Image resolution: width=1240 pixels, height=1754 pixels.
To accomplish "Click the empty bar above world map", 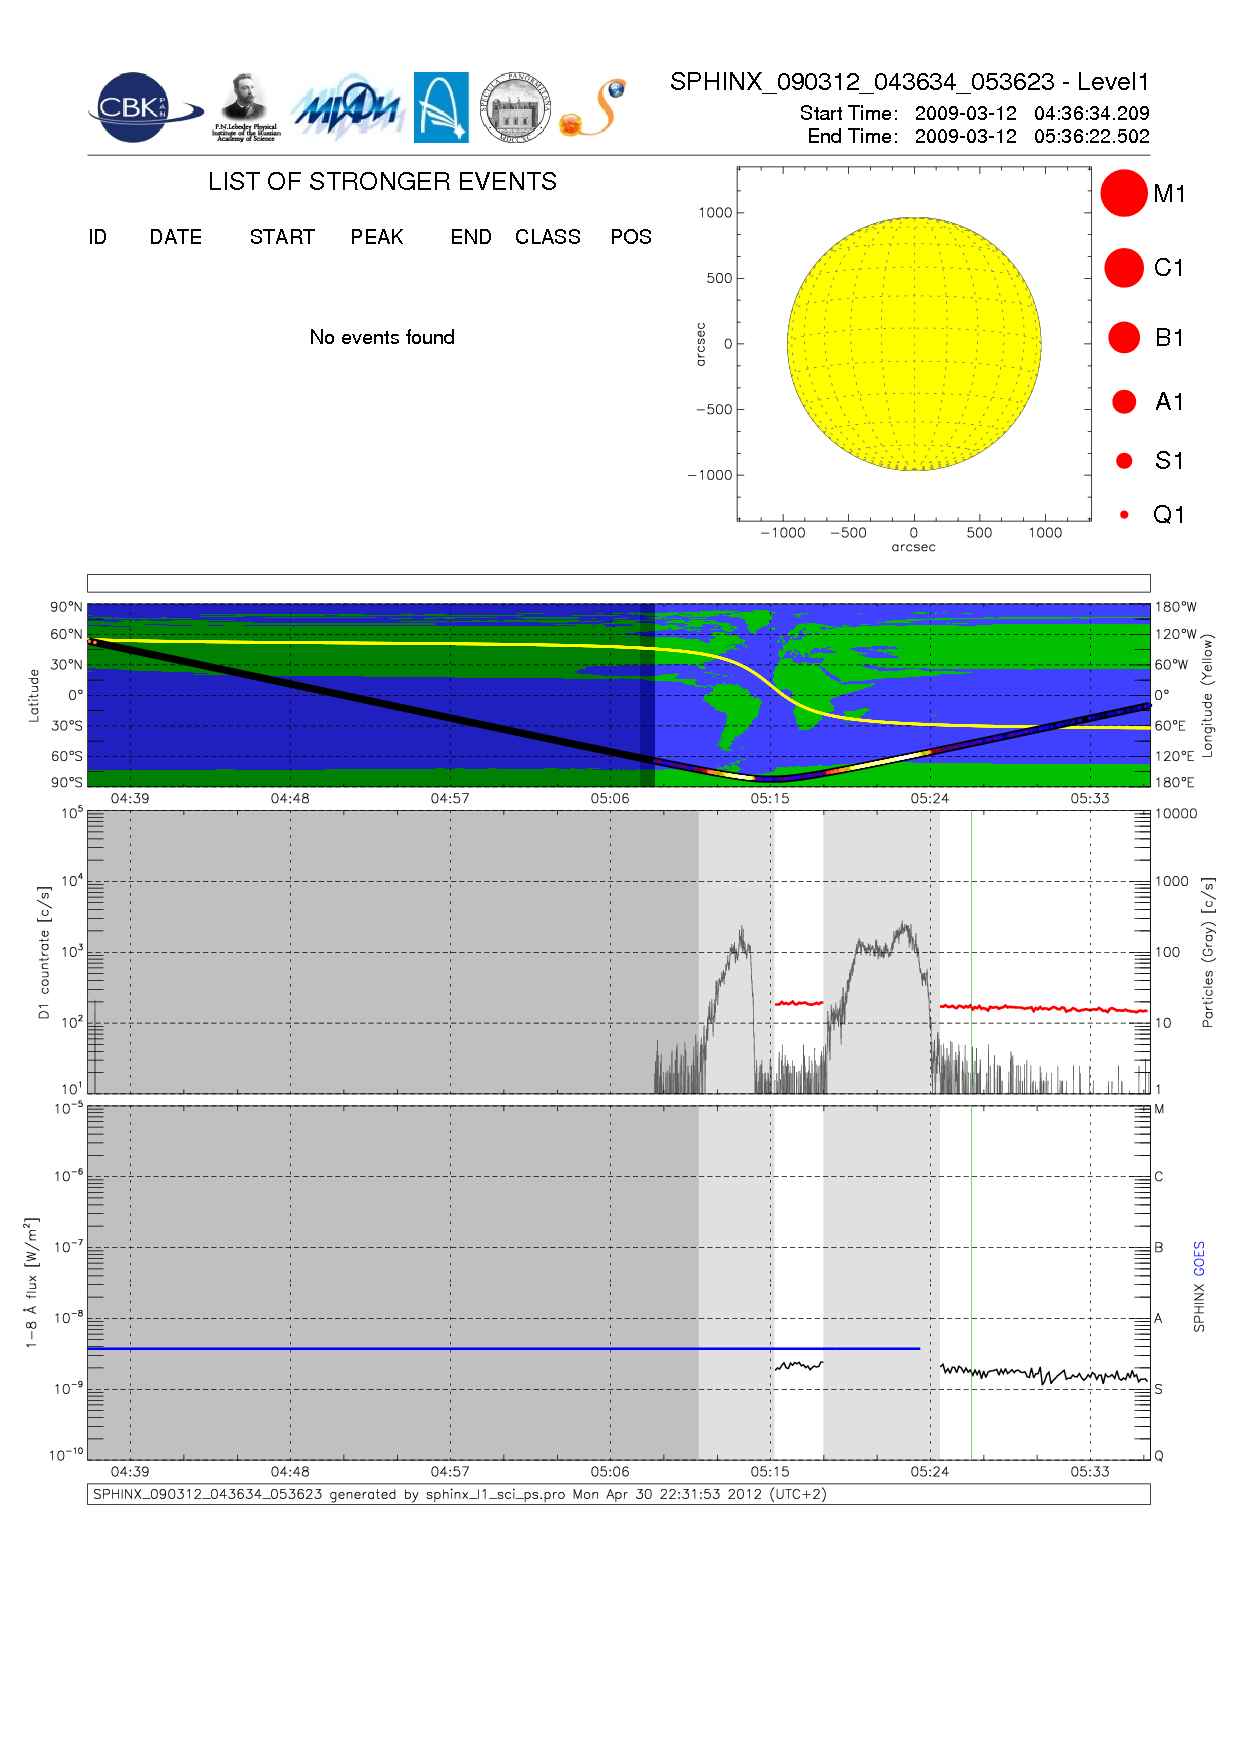I will pyautogui.click(x=618, y=583).
